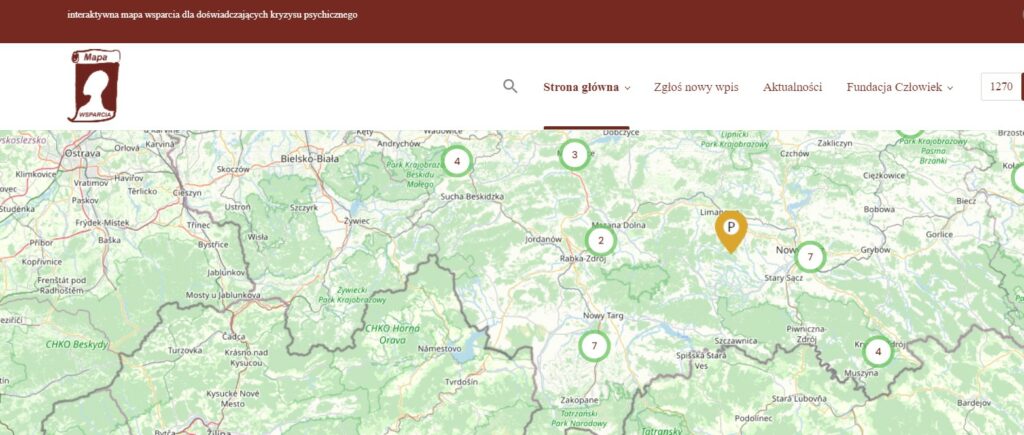The image size is (1024, 435).
Task: Click the Zakopane label on map
Action: pos(579,400)
